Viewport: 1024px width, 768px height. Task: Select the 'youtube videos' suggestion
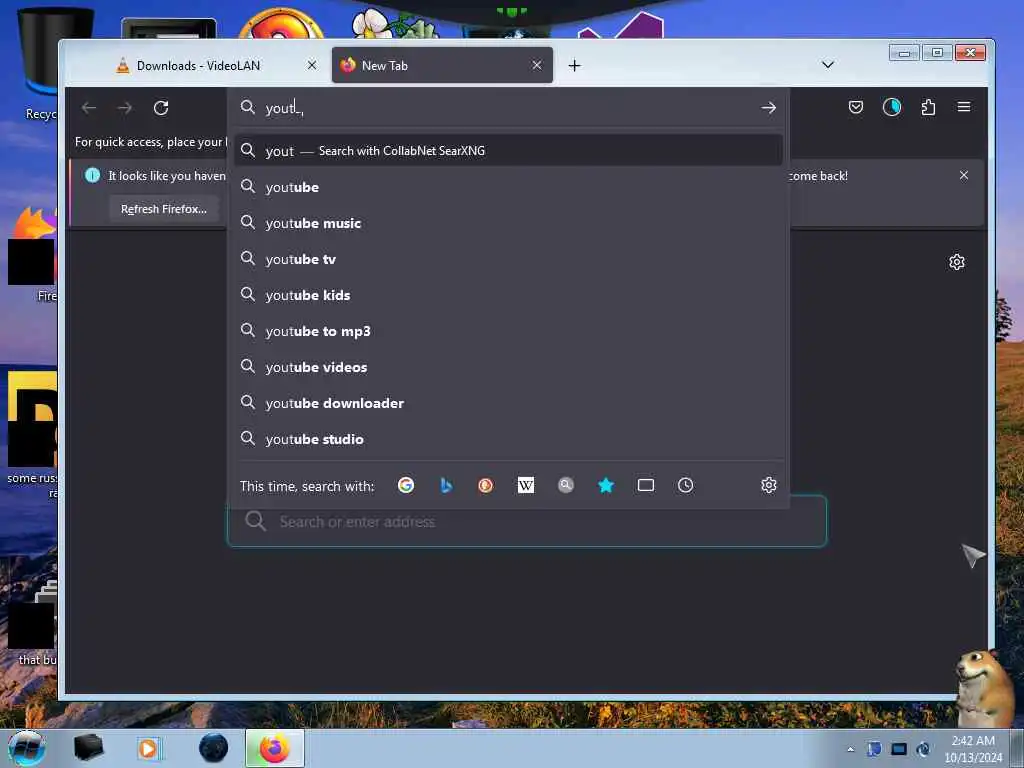508,367
